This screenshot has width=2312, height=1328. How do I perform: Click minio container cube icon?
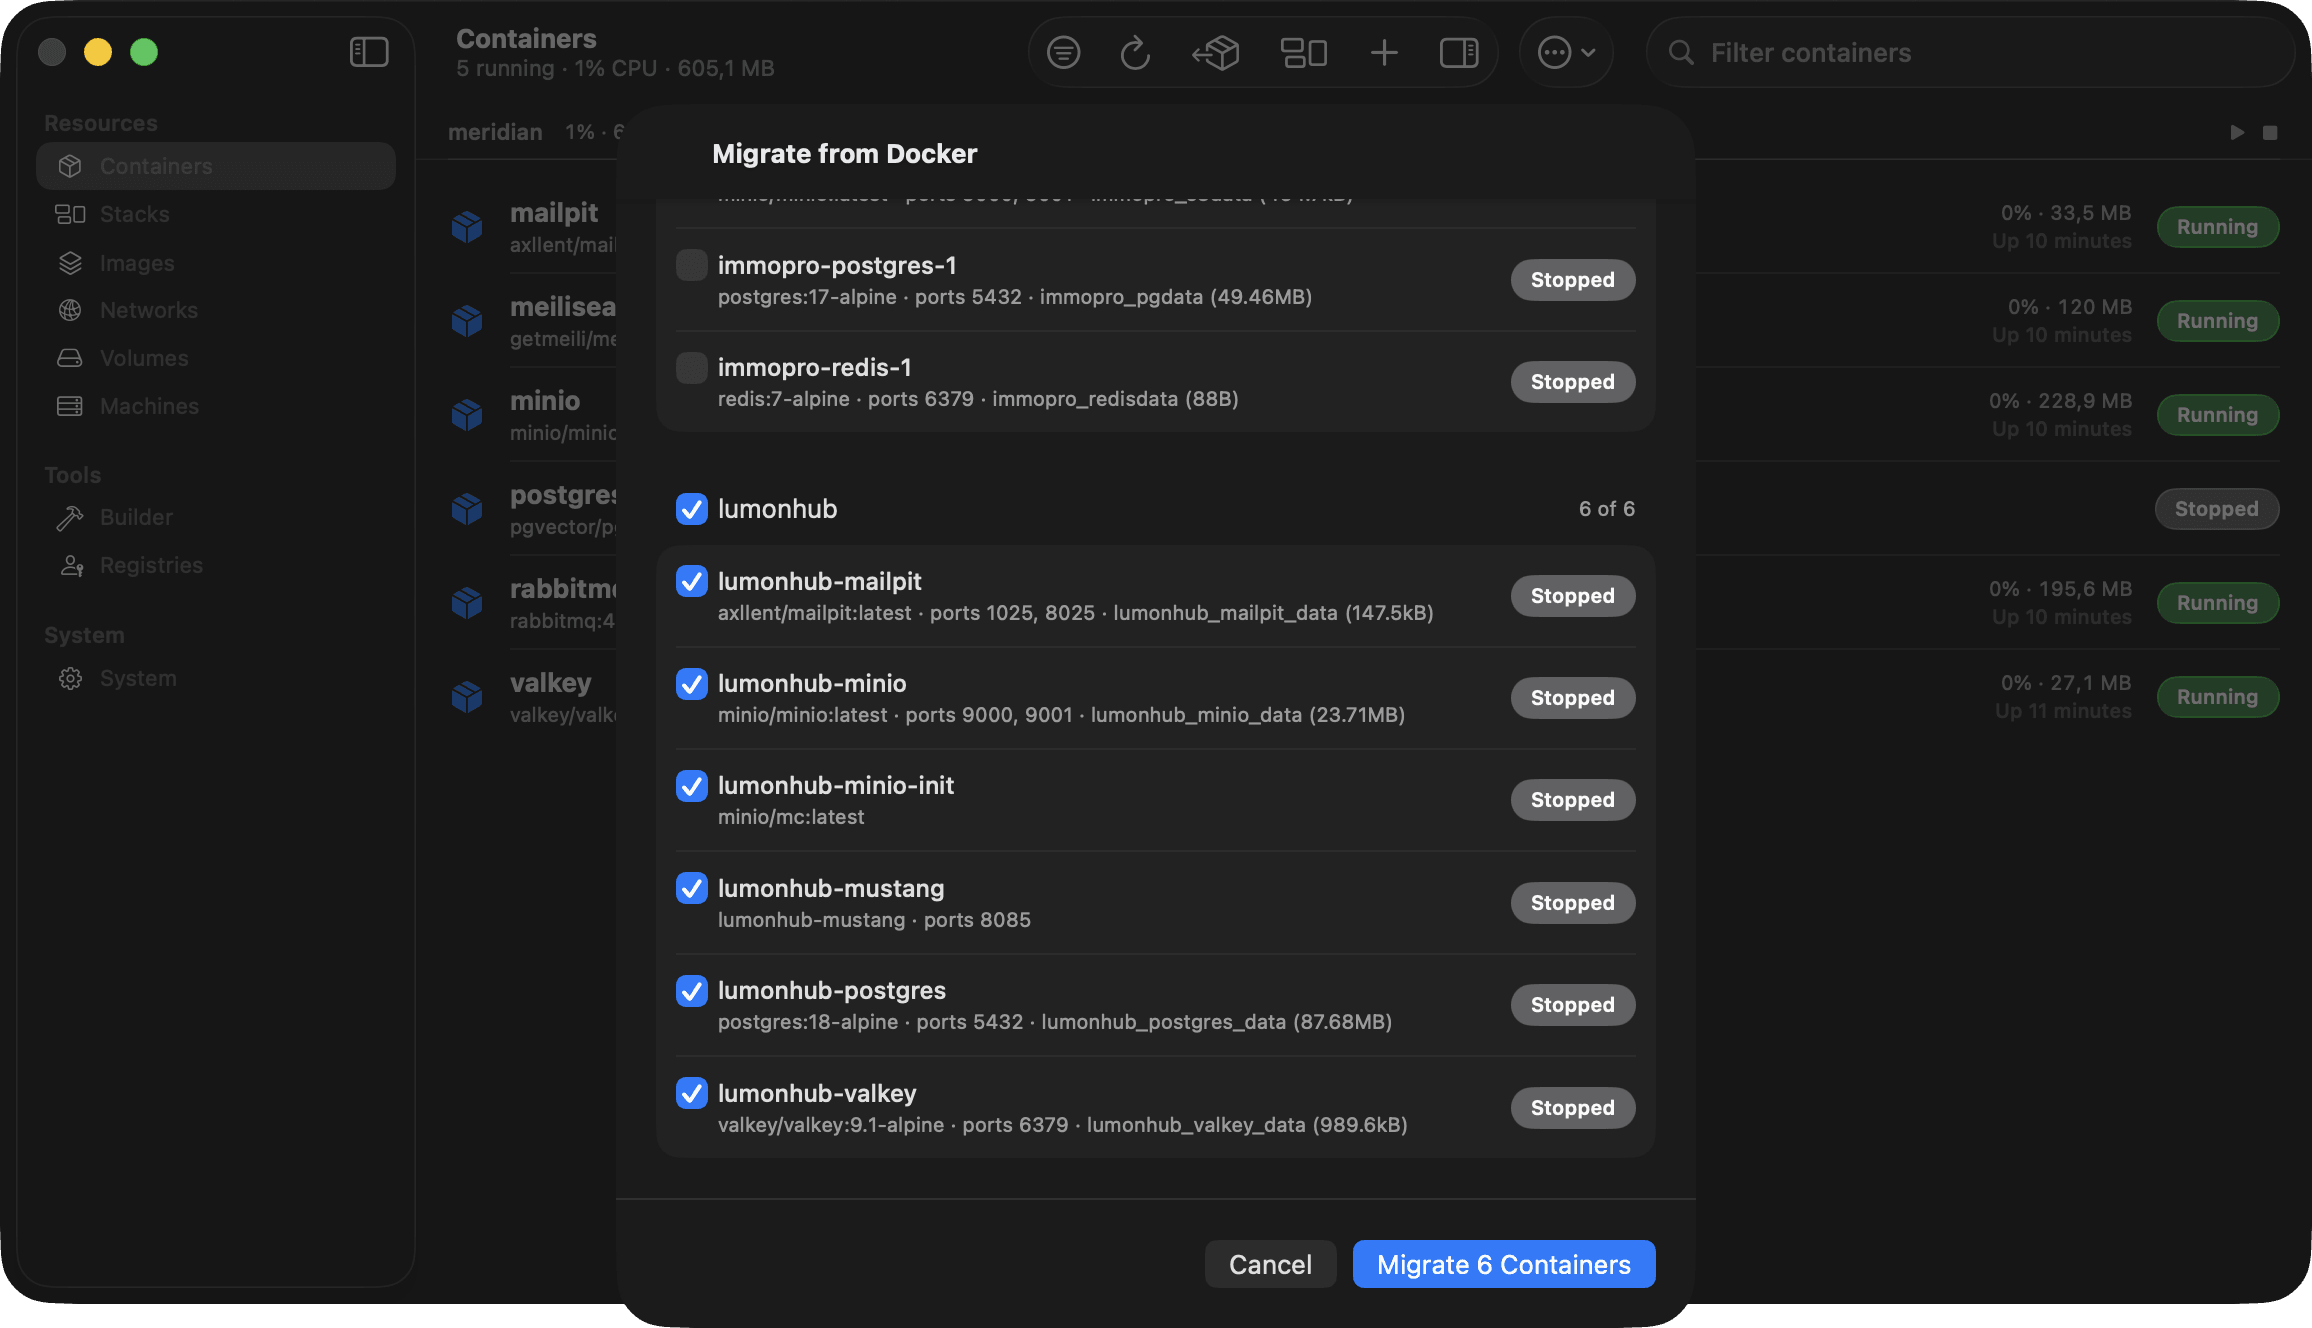tap(467, 415)
